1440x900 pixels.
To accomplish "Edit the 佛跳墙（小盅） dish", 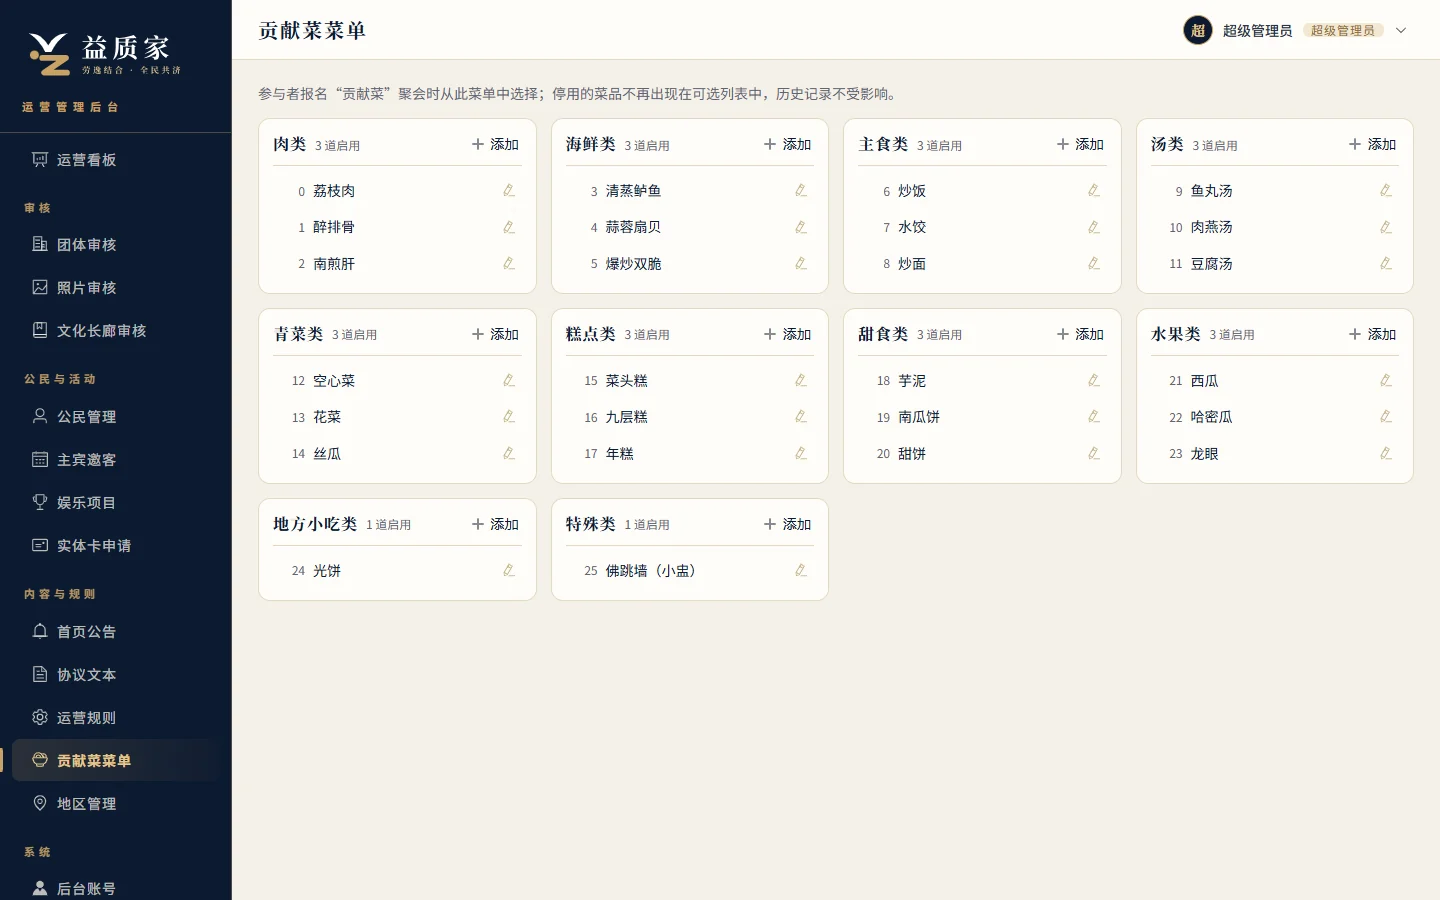I will 801,570.
